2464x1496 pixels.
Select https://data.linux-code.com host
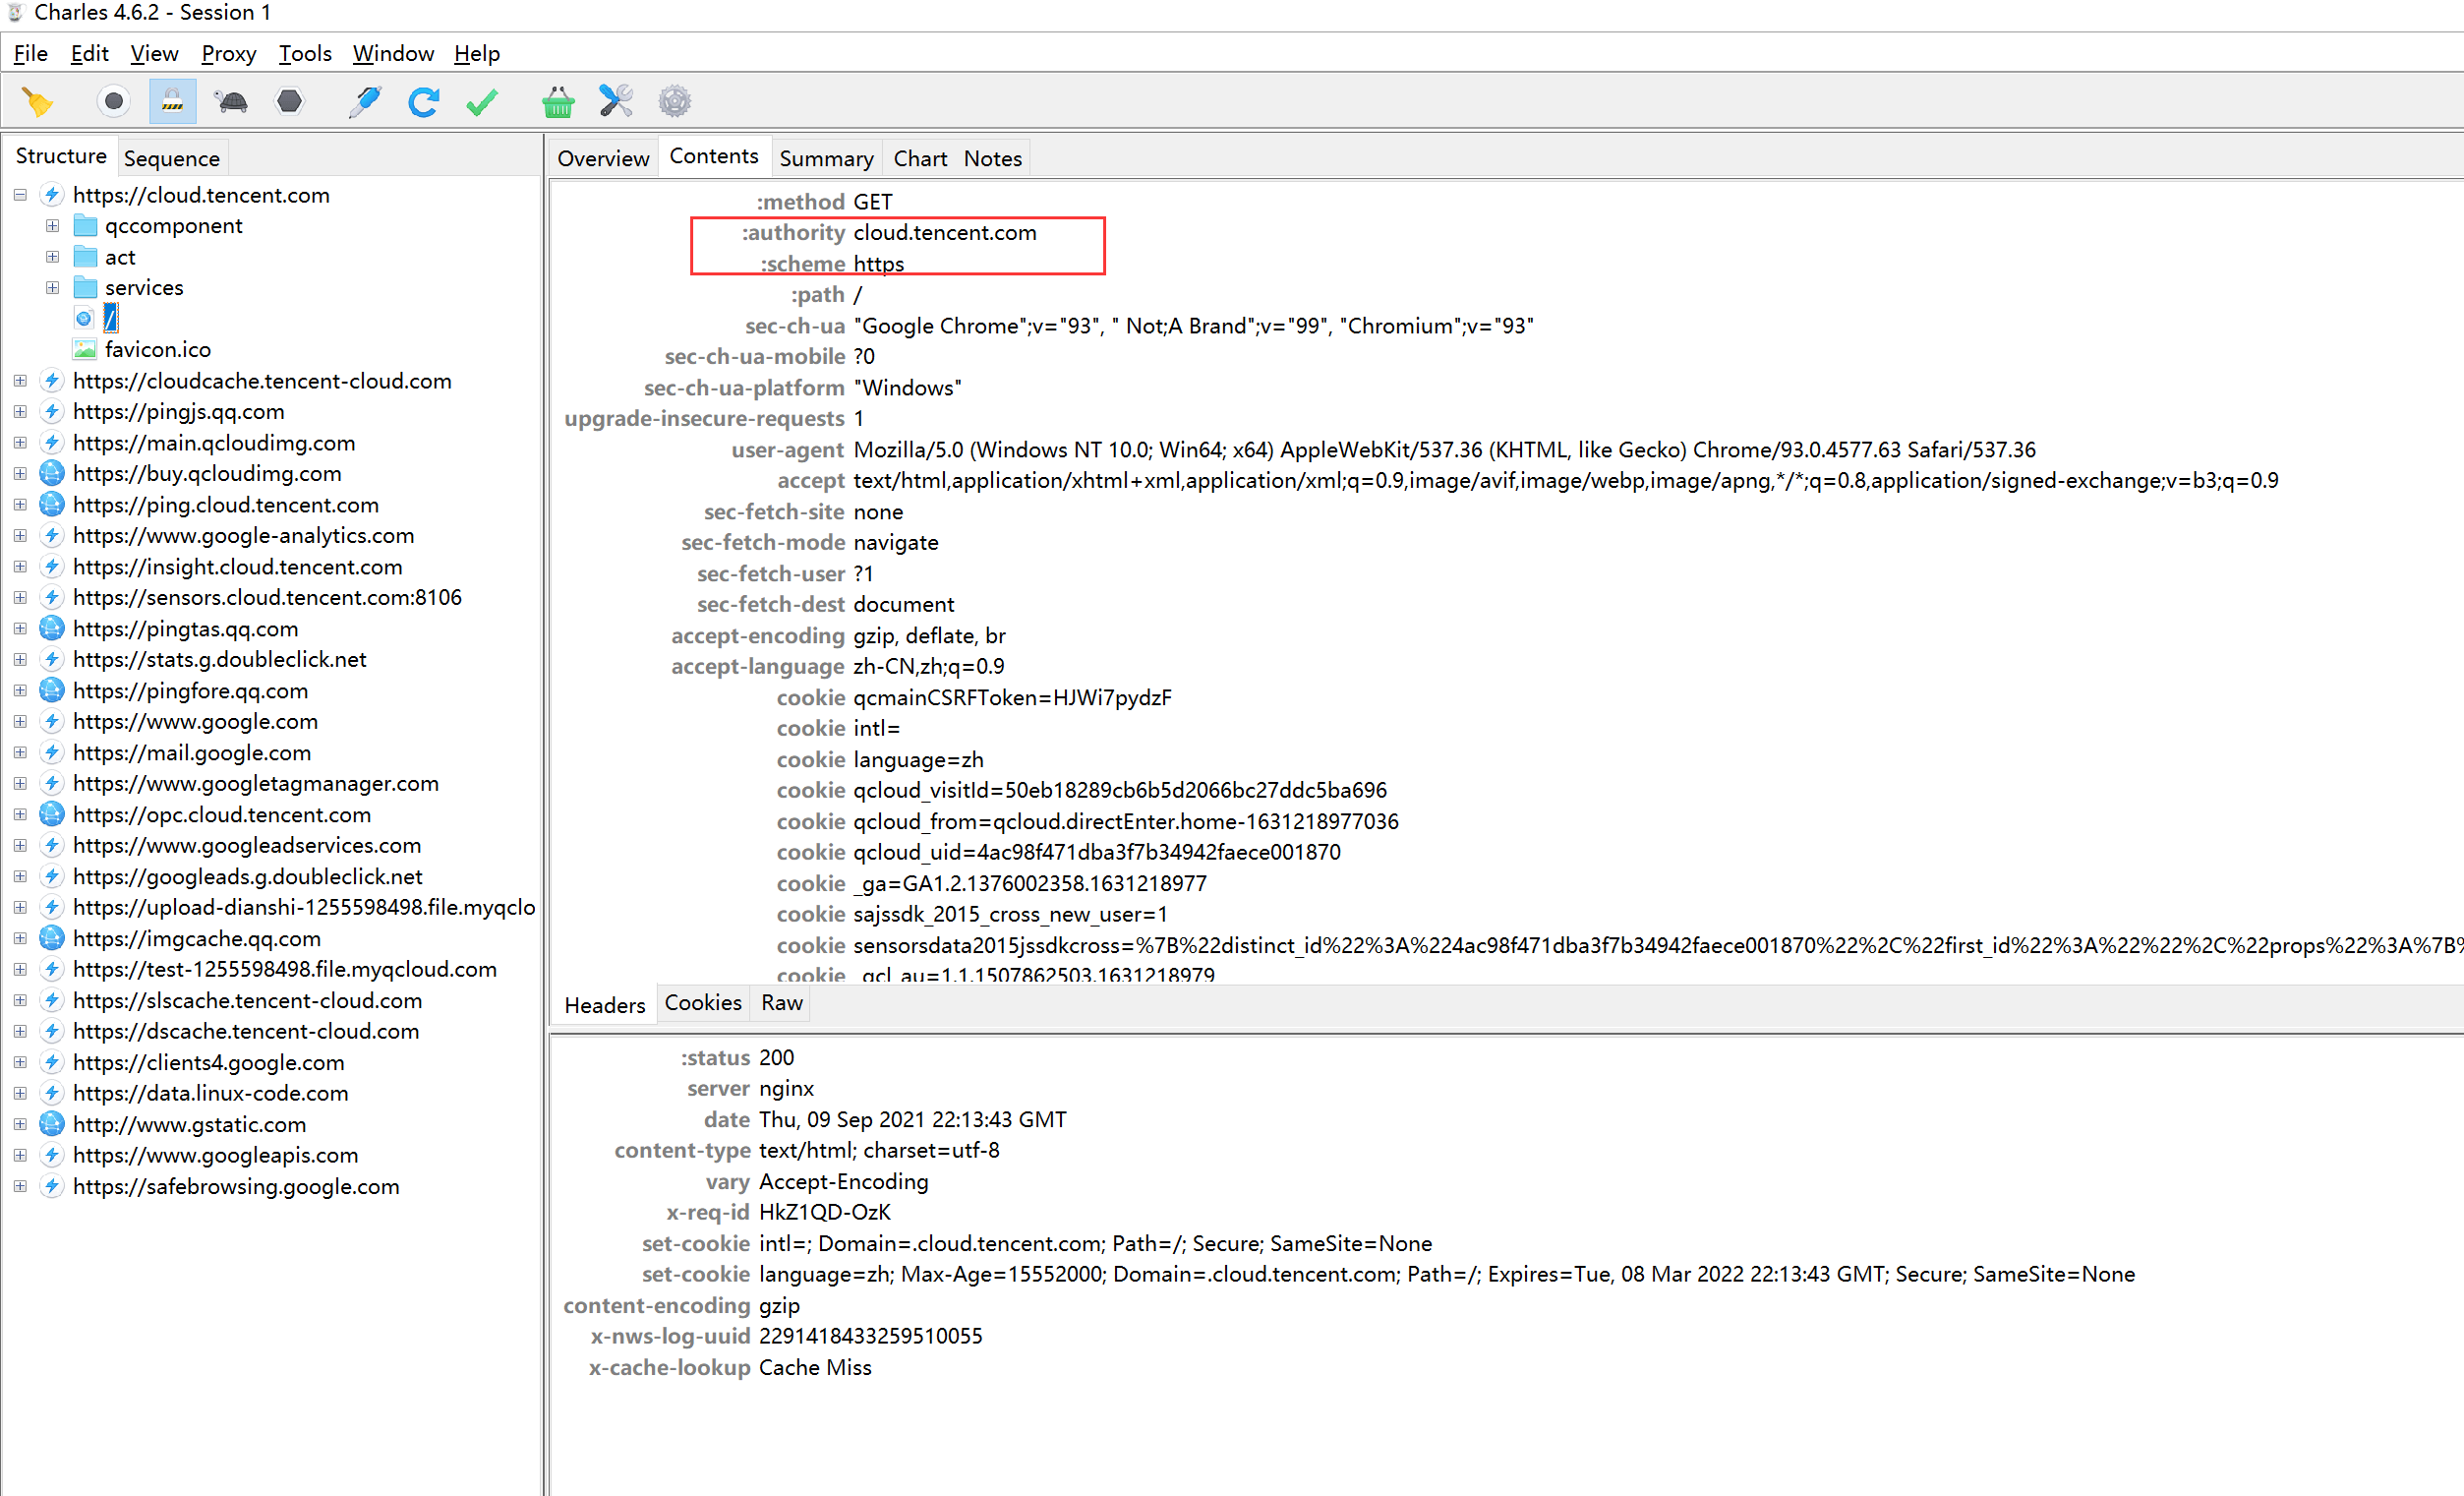coord(210,1094)
